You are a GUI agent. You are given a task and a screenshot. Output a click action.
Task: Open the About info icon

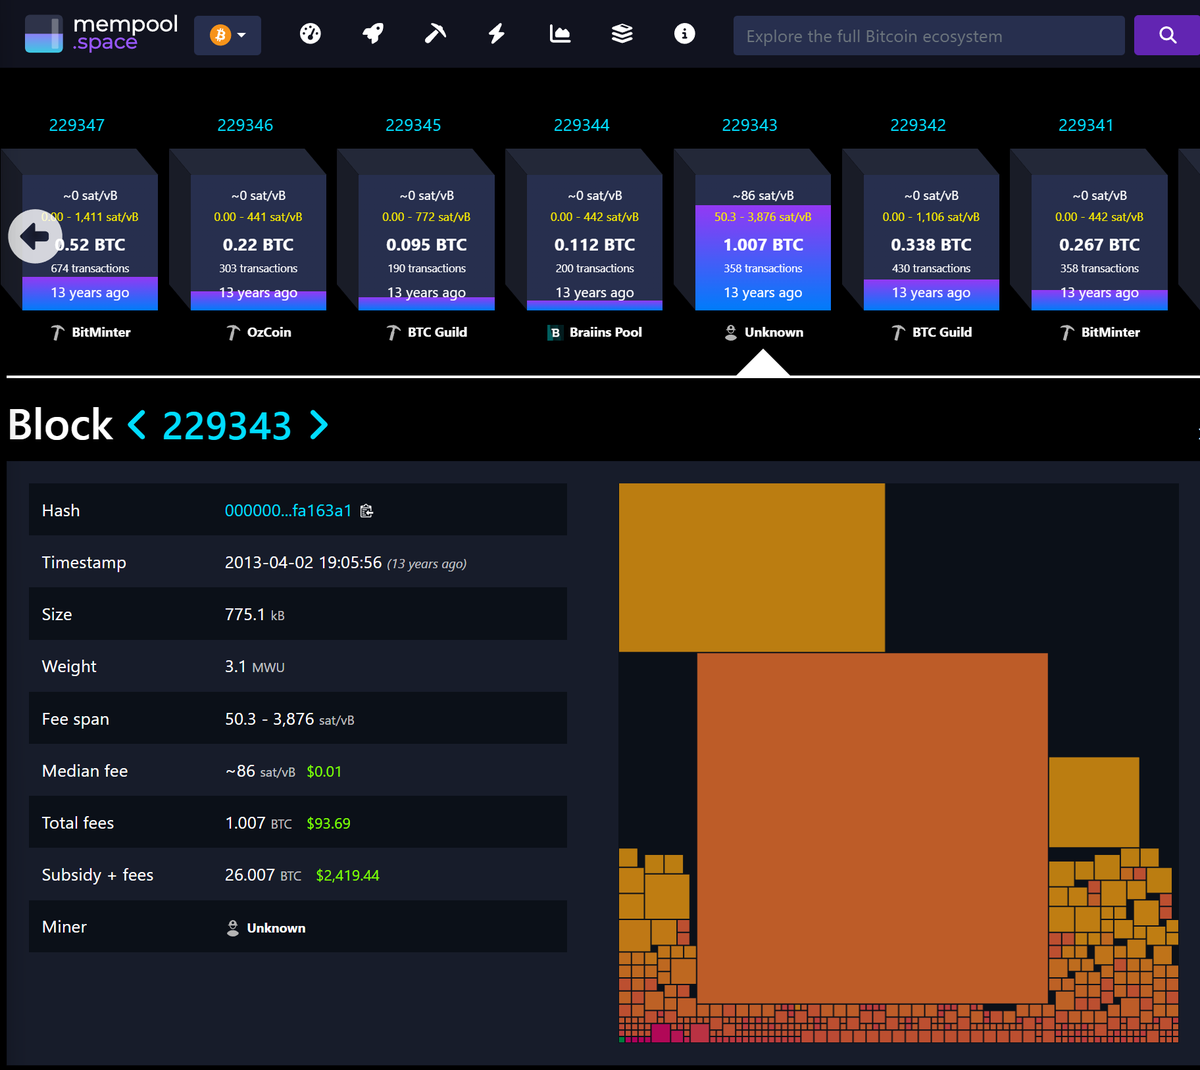click(x=684, y=34)
